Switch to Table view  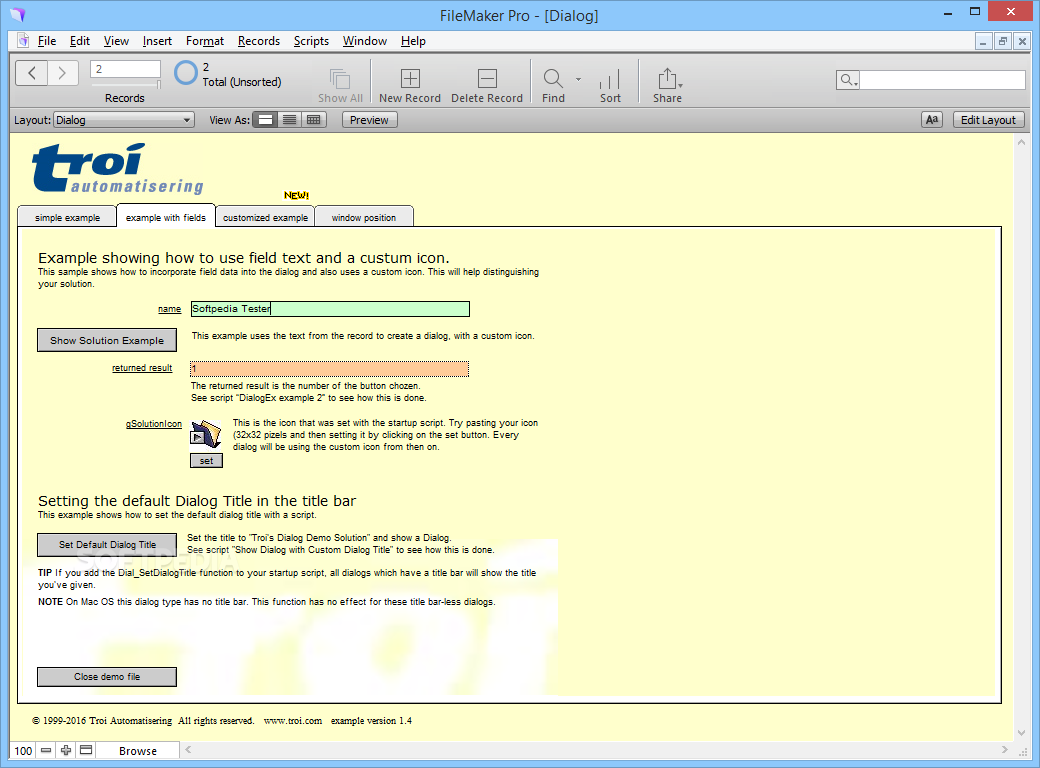tap(314, 120)
